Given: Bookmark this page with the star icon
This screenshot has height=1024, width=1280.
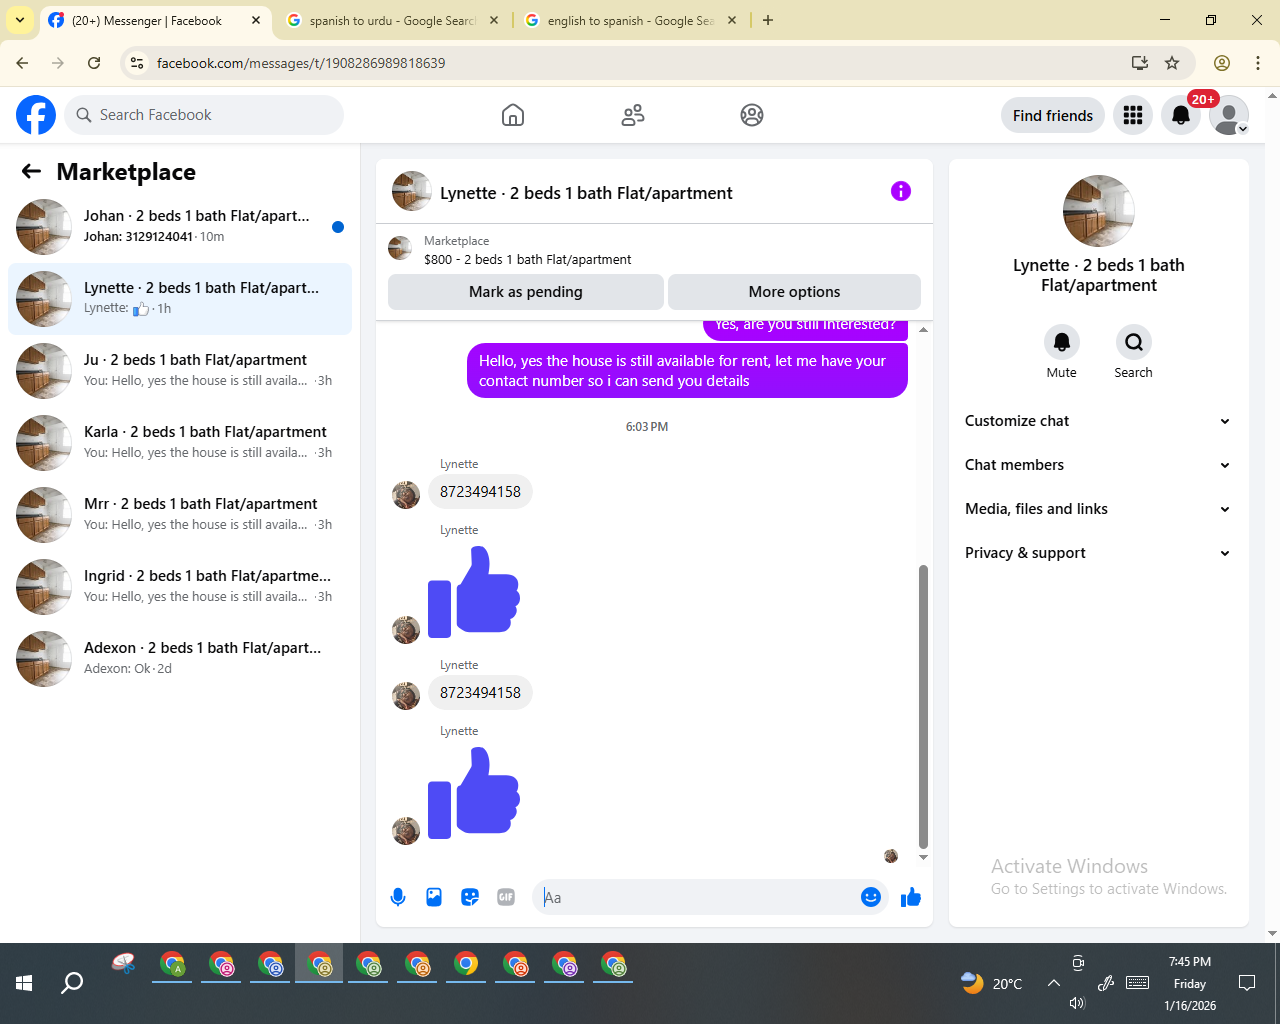Looking at the screenshot, I should point(1172,63).
